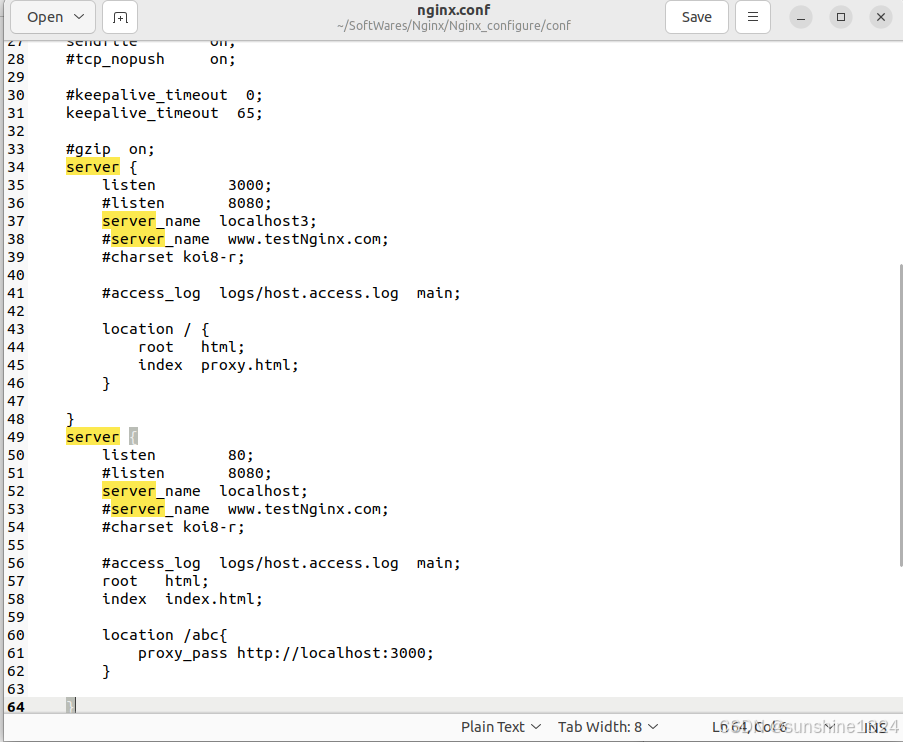Click '#tcp_nopush on;' on line 28

[151, 59]
